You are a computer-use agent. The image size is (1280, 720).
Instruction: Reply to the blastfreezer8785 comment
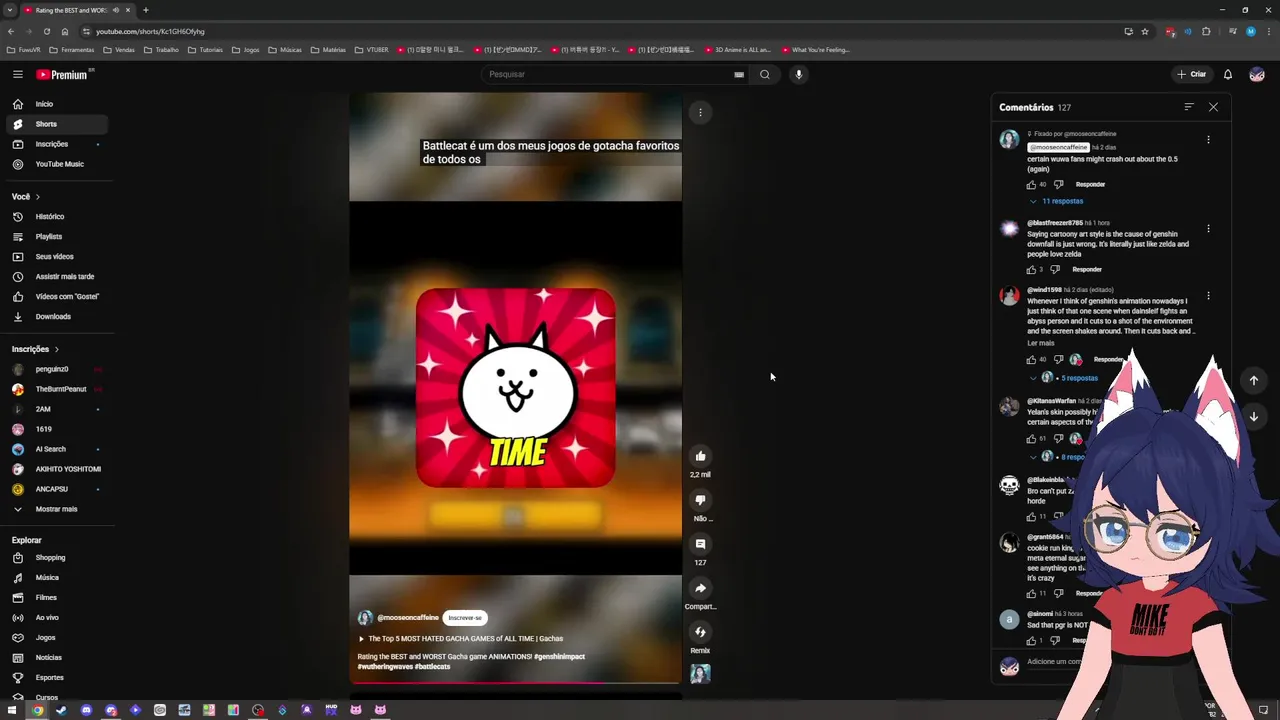(x=1087, y=269)
